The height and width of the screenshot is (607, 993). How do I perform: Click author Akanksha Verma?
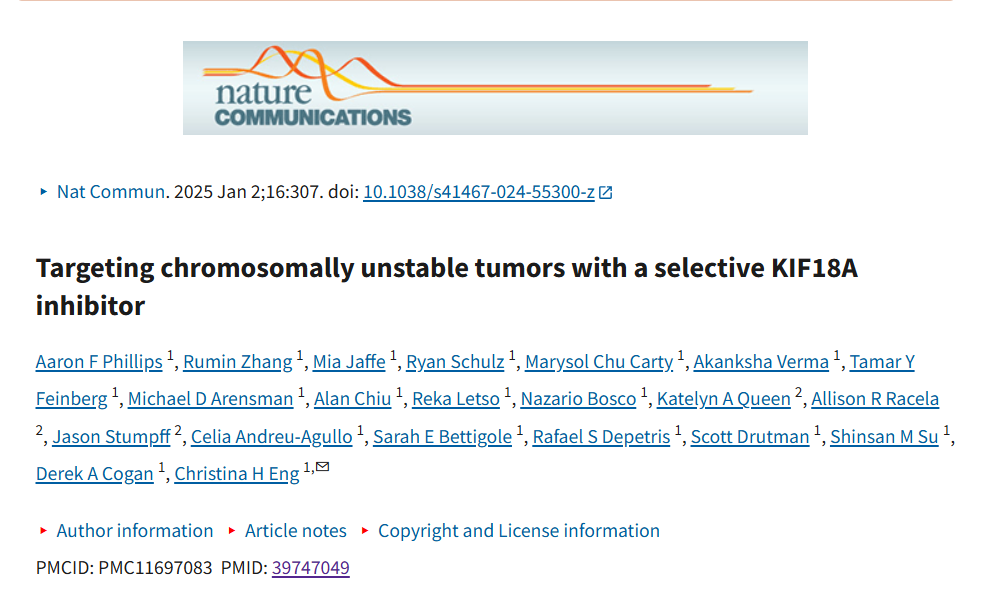click(x=761, y=362)
